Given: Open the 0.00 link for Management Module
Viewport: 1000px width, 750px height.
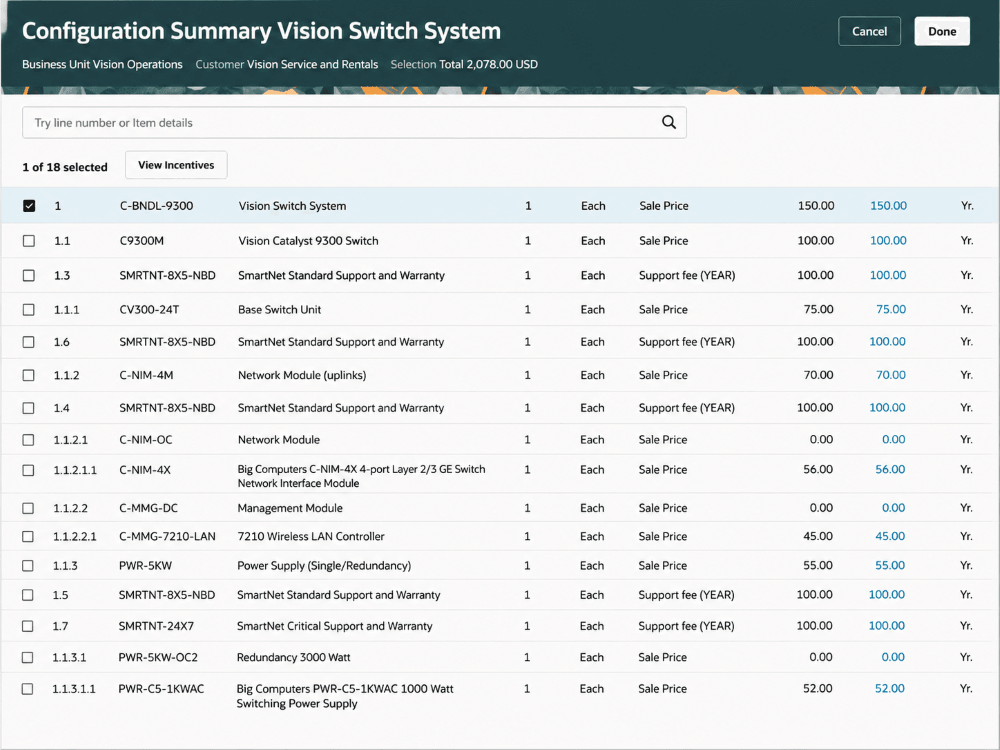Looking at the screenshot, I should pos(893,508).
